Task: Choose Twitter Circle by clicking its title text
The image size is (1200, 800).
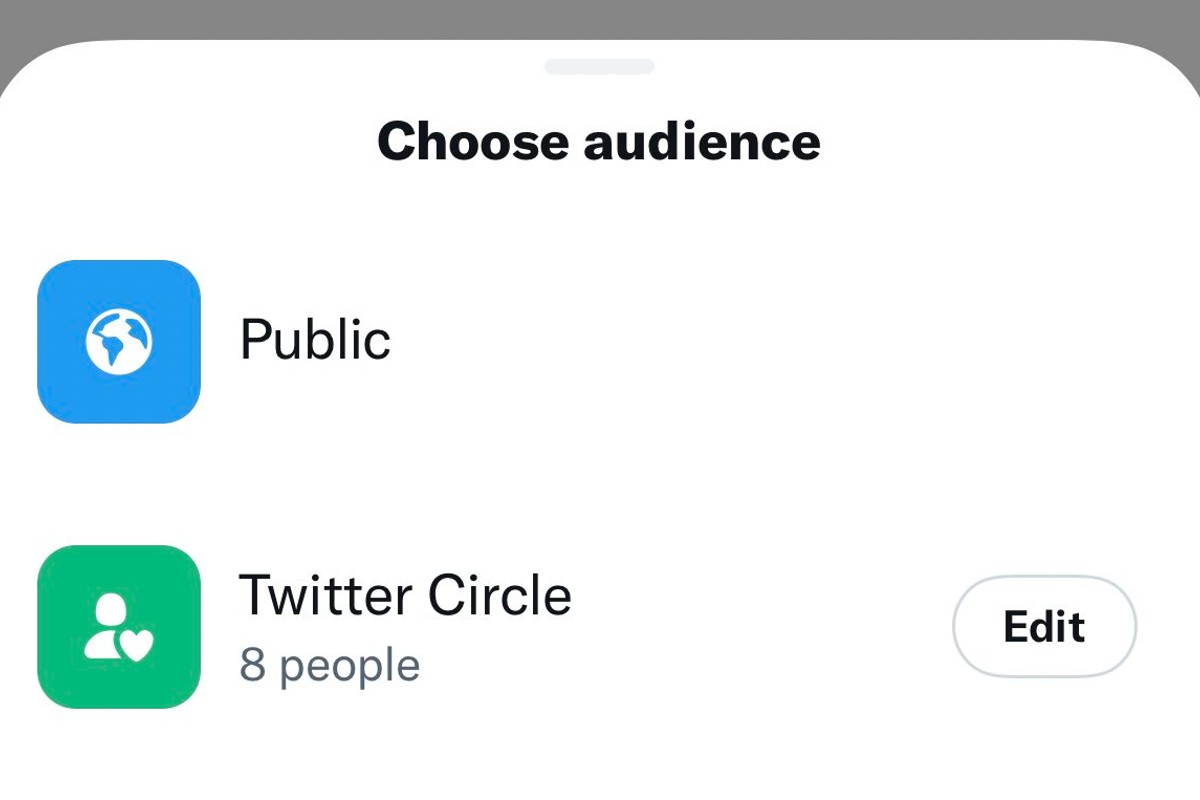Action: (x=405, y=596)
